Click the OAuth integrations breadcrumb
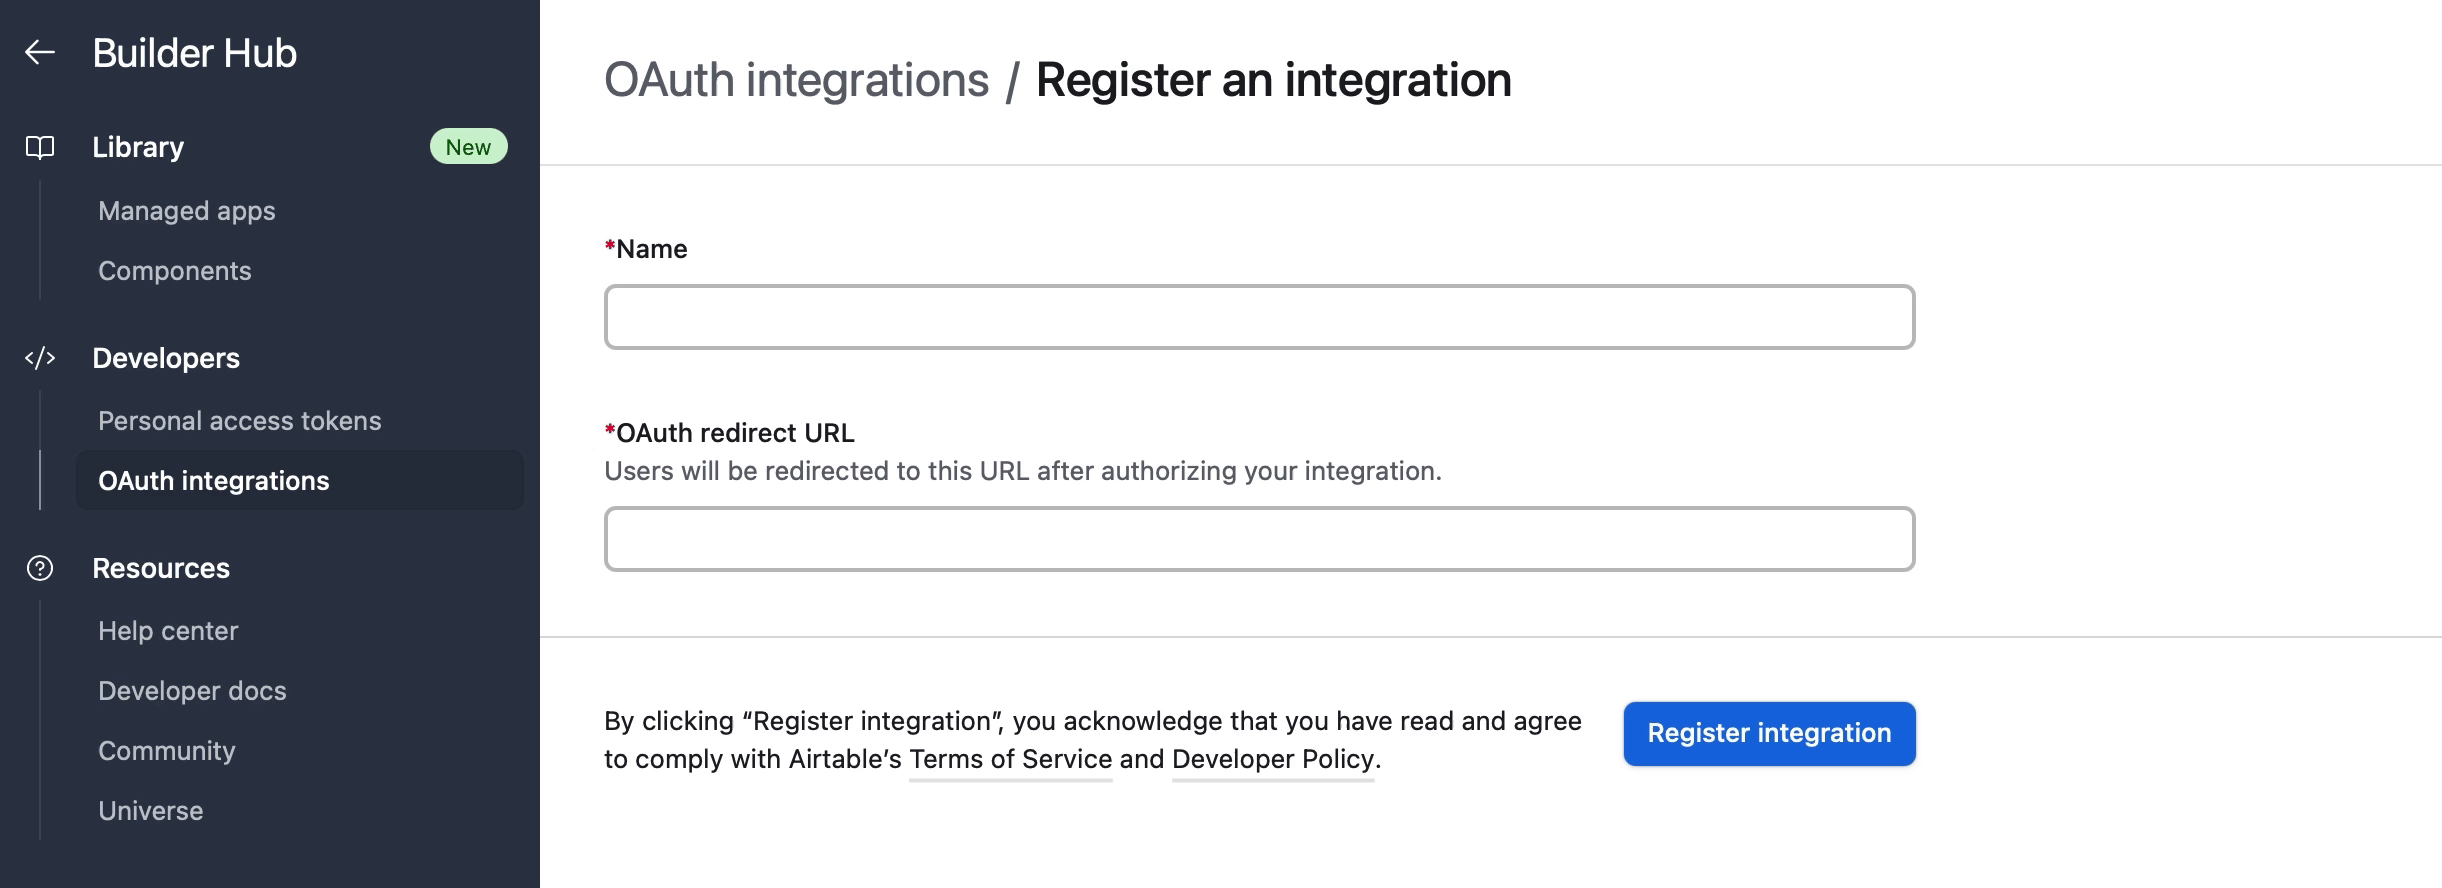This screenshot has height=888, width=2442. (x=796, y=80)
